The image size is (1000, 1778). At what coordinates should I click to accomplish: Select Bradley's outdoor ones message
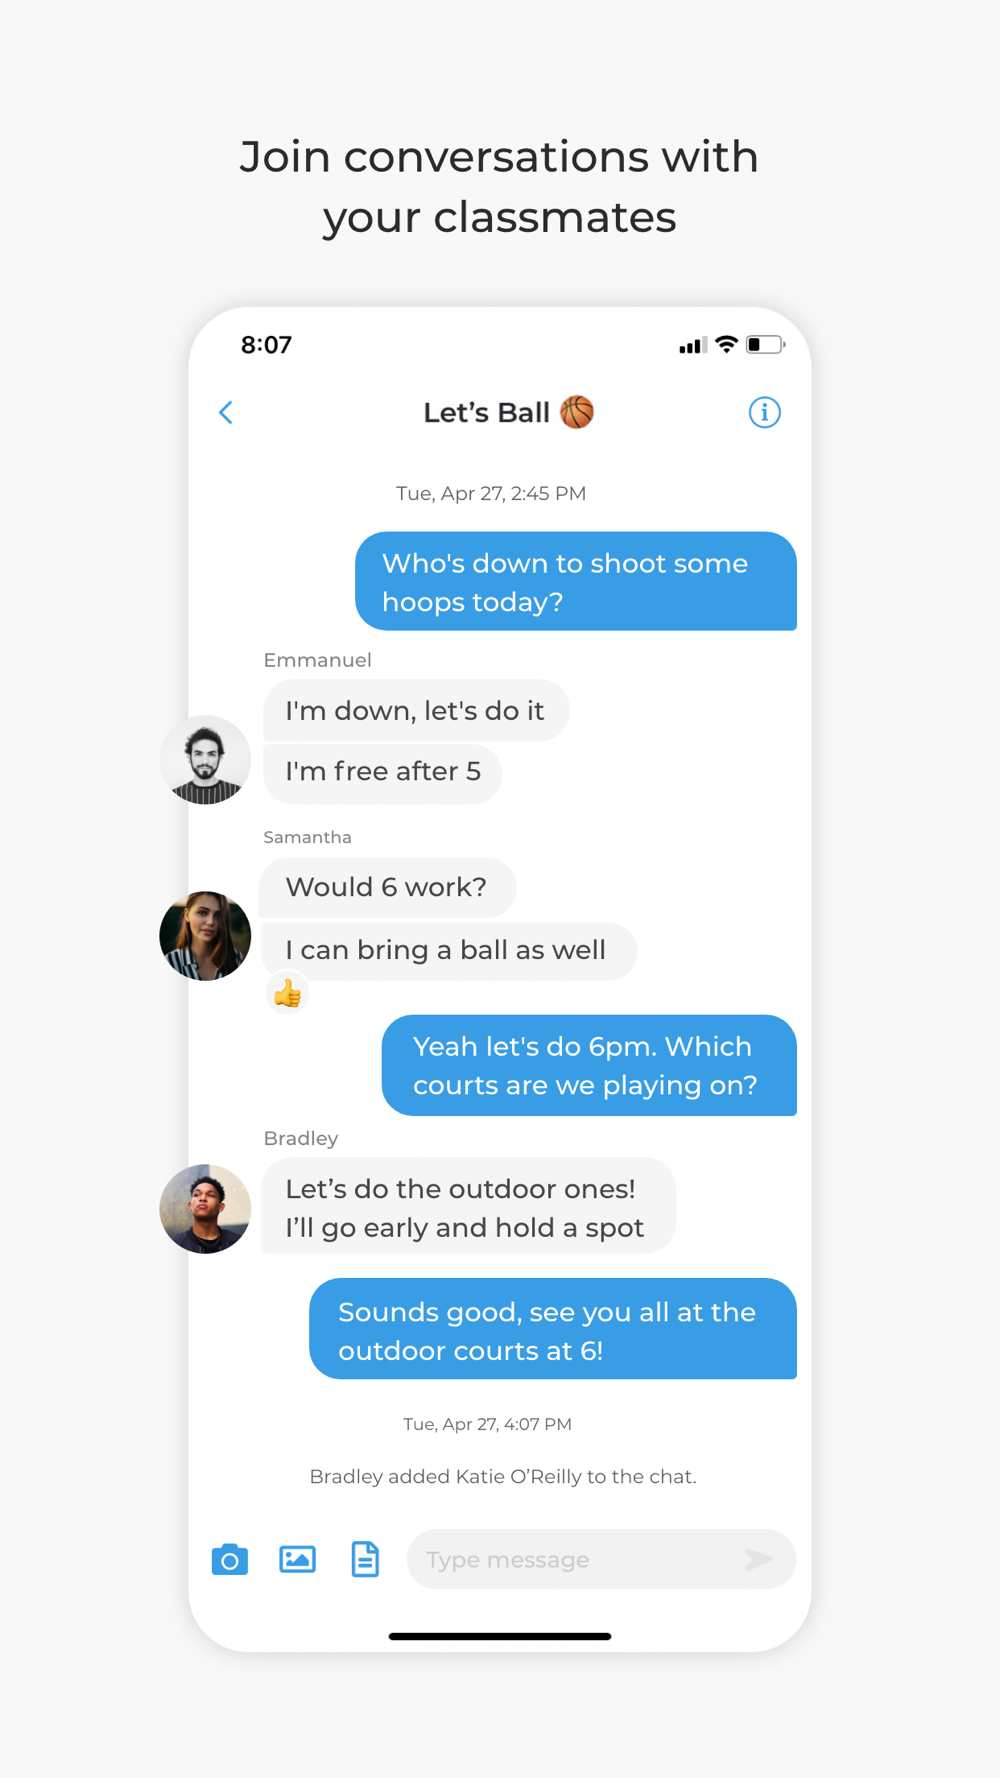pos(468,1206)
